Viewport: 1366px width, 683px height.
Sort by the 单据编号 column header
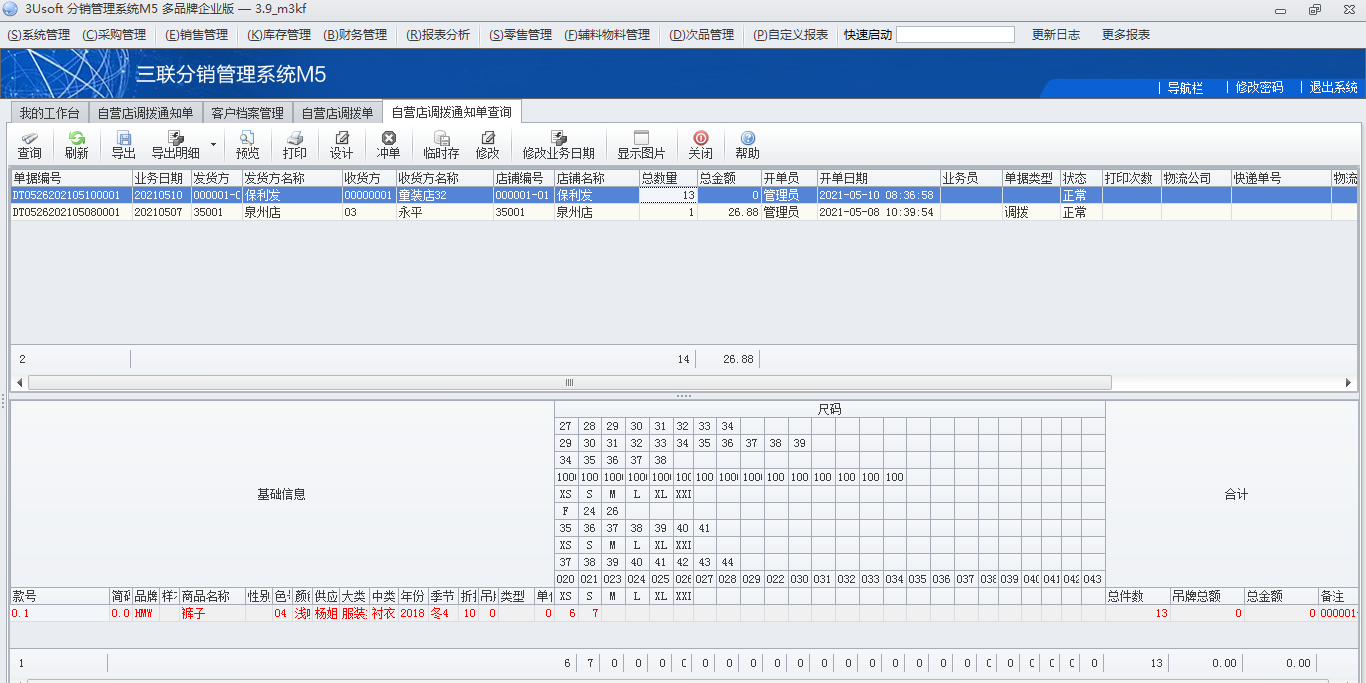(71, 178)
